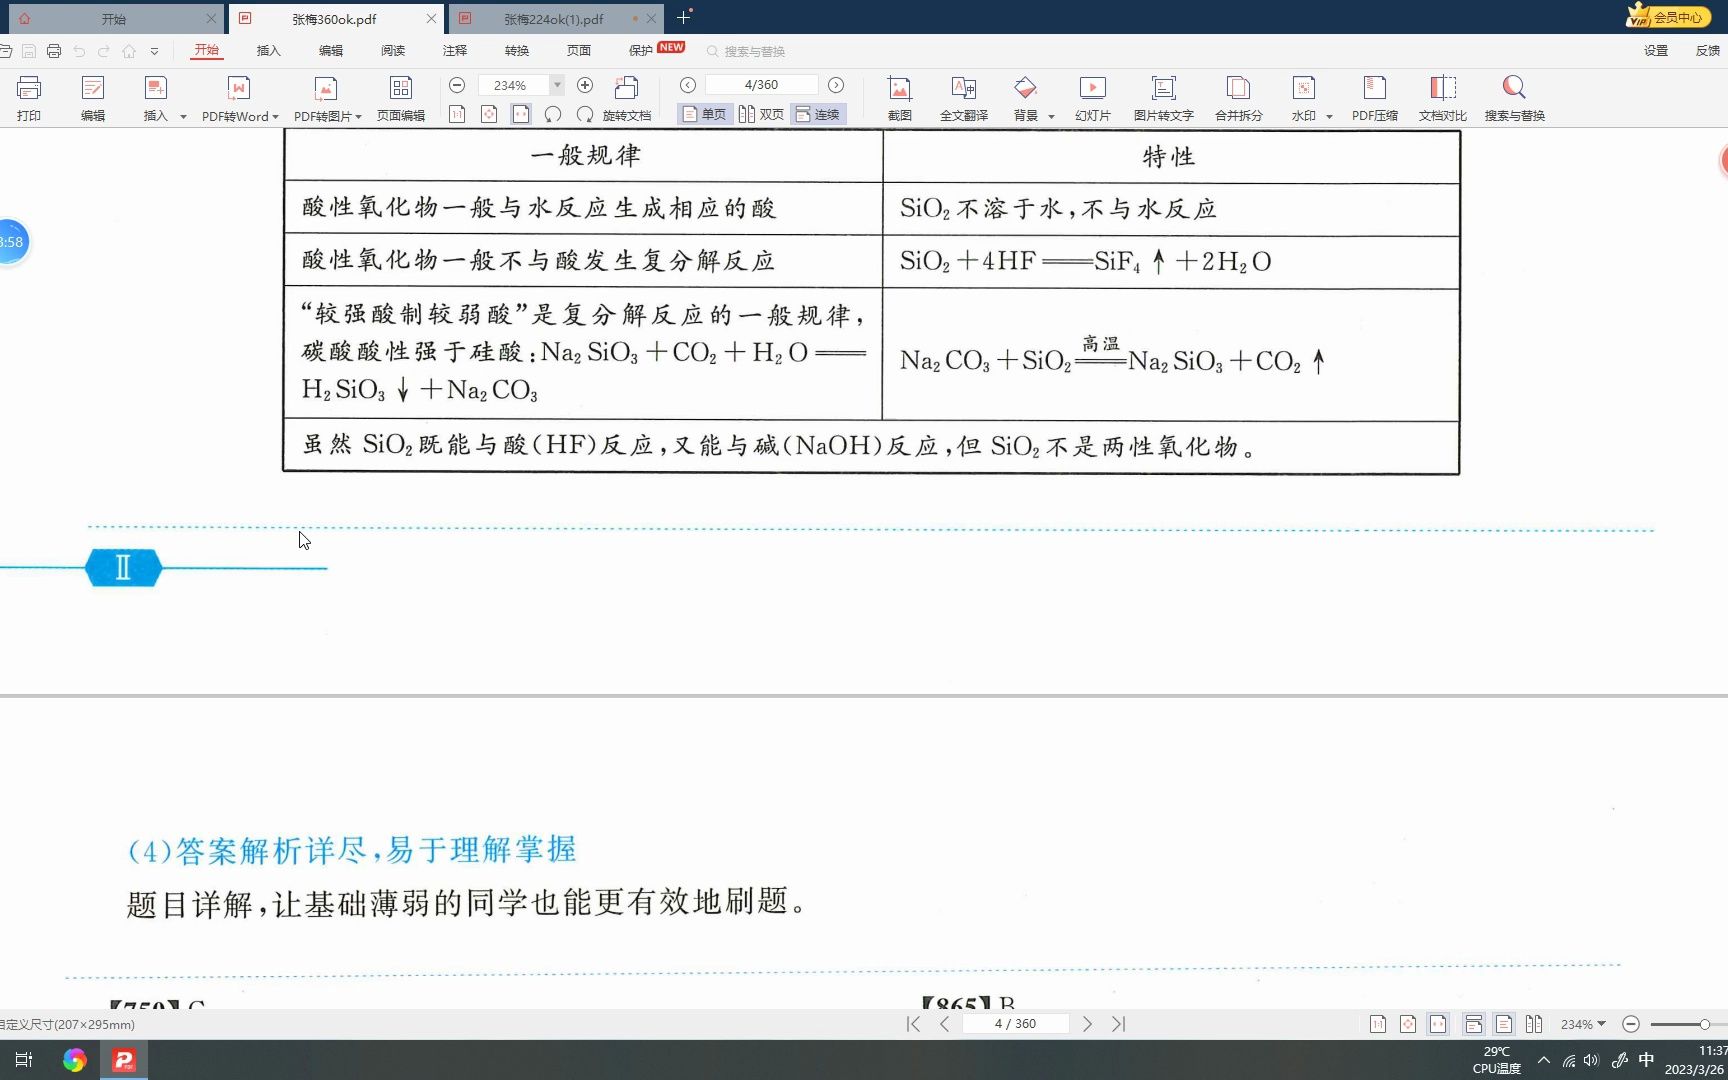Click the 4 / 360 page field in status bar
This screenshot has width=1728, height=1080.
coord(1015,1024)
